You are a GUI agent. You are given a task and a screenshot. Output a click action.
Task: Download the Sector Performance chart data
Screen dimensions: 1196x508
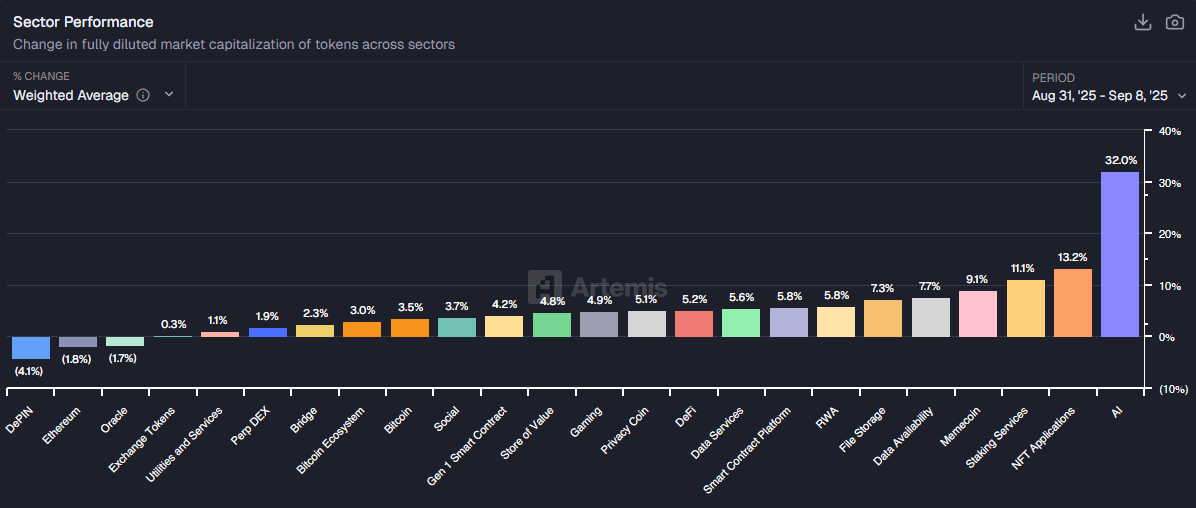click(1143, 23)
